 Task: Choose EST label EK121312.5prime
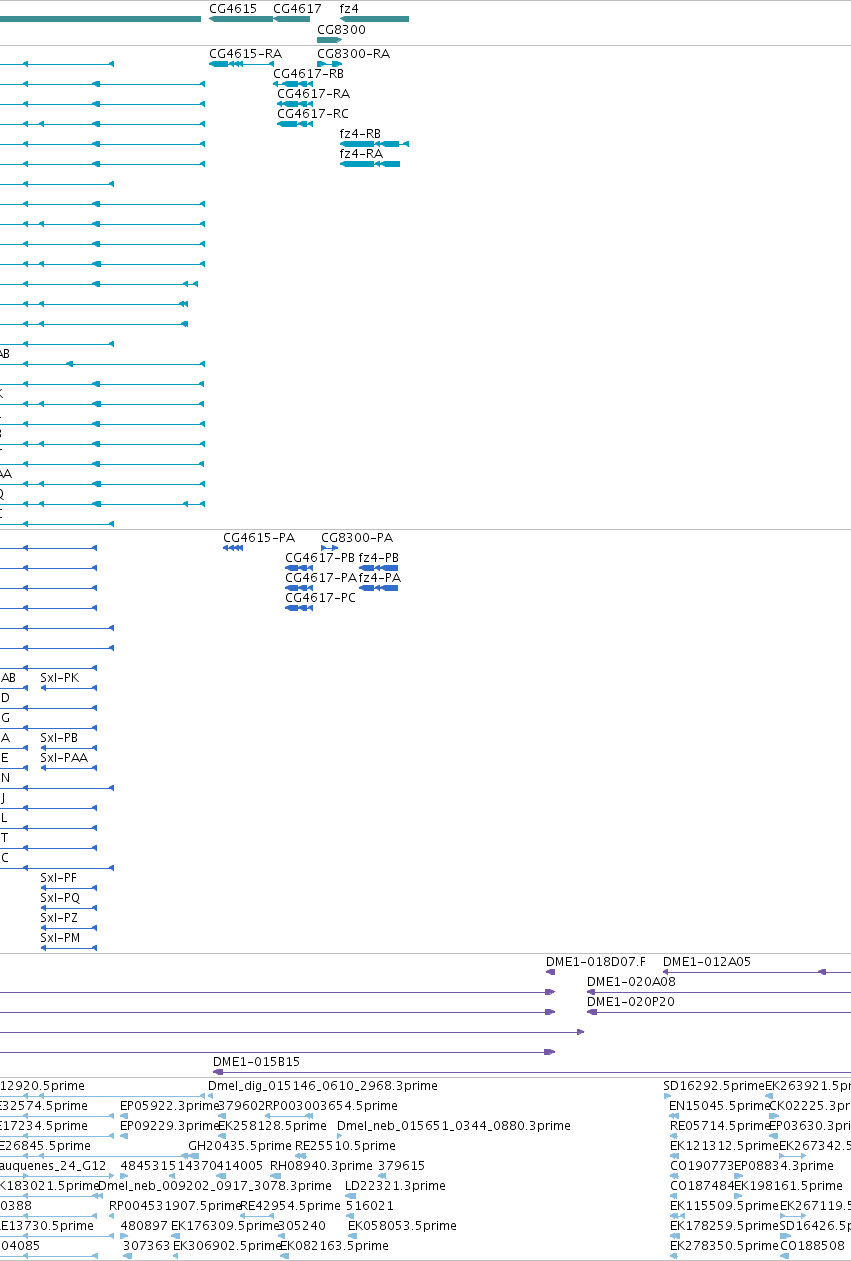pos(724,1146)
